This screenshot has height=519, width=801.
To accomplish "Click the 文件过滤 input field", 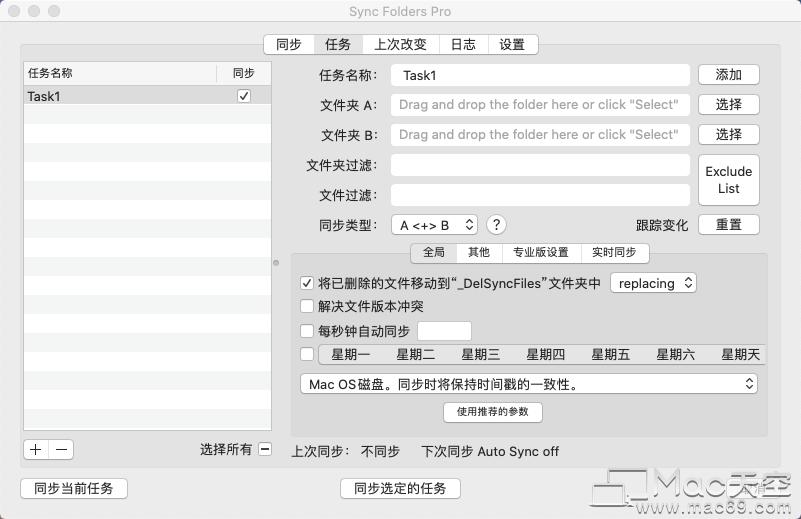I will (x=540, y=195).
